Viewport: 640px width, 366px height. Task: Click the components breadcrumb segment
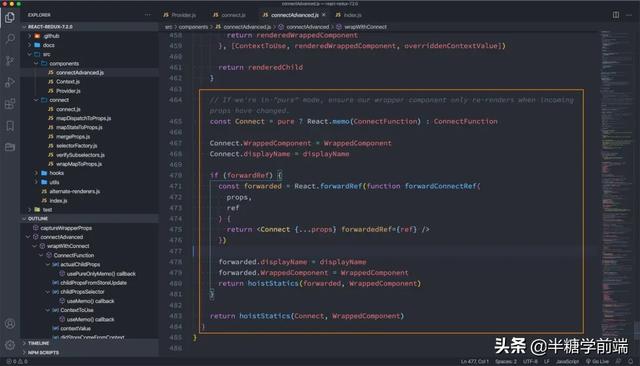193,27
